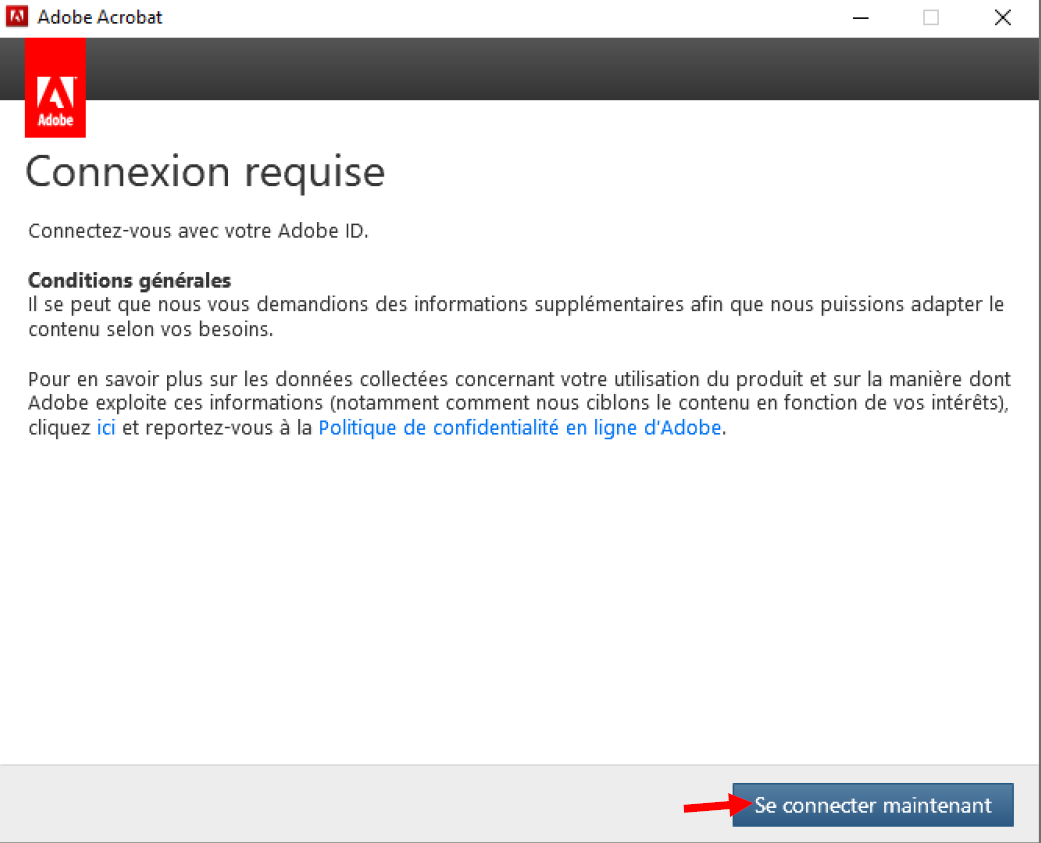Open Politique de confidentialité en ligne d'Adobe link
The height and width of the screenshot is (843, 1041).
(519, 428)
